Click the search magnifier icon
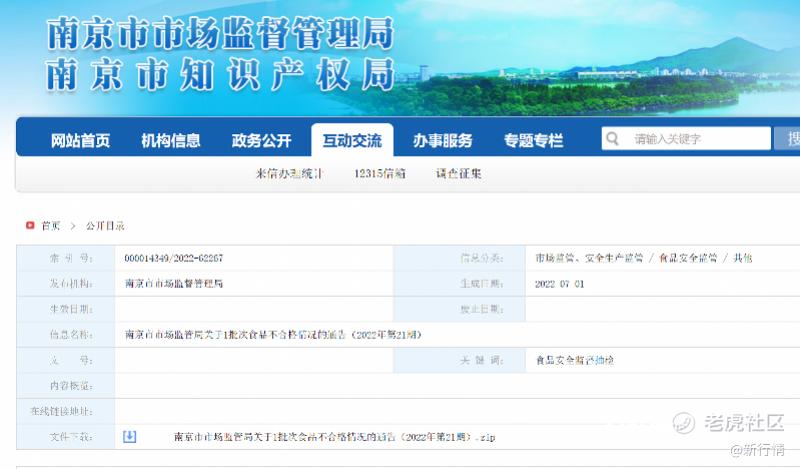Viewport: 800px width, 469px height. (x=612, y=139)
